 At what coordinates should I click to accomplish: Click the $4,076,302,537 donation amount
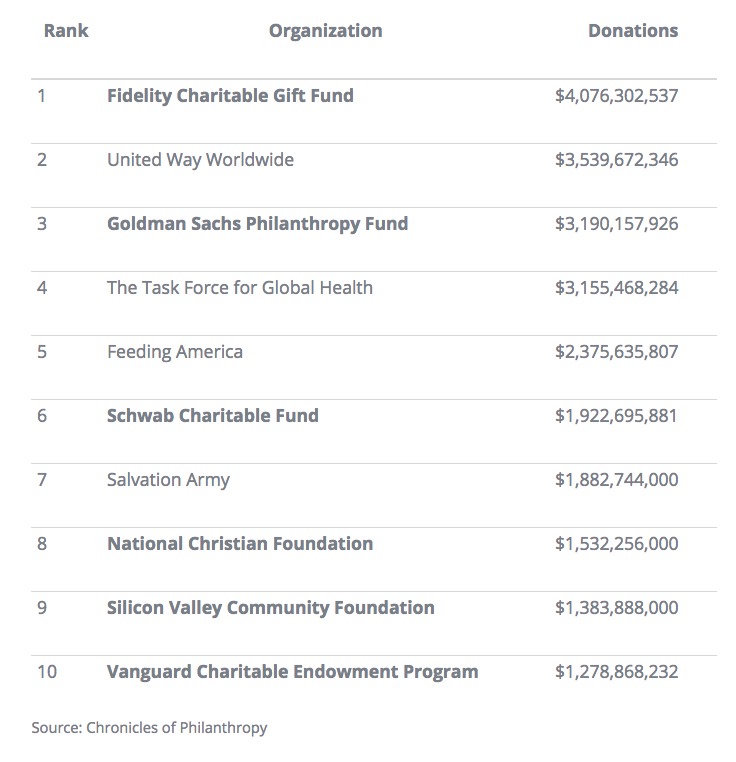tap(616, 96)
